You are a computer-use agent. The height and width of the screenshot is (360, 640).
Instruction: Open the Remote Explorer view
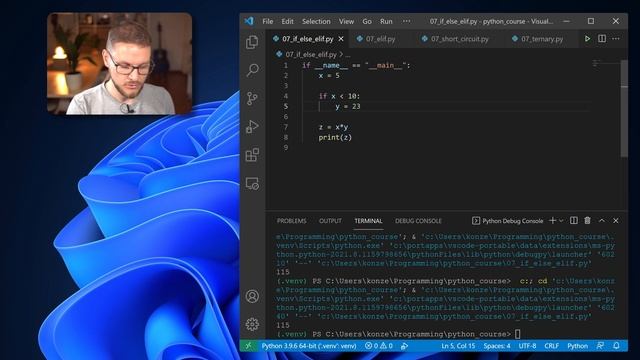click(252, 183)
